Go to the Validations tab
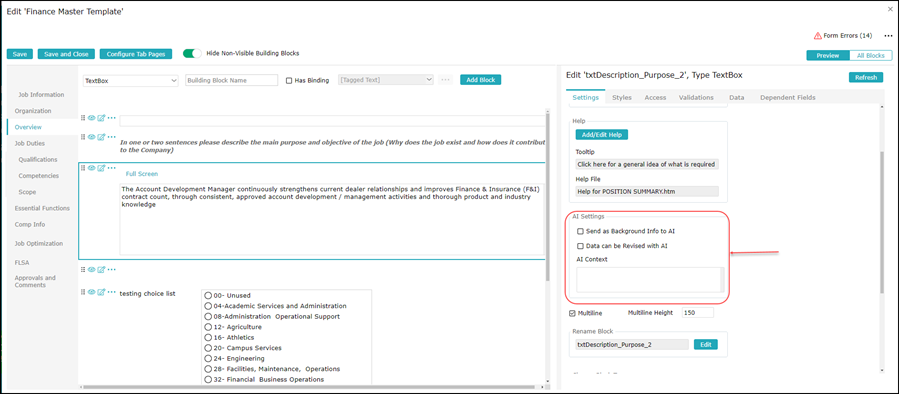Viewport: 899px width, 394px height. tap(696, 97)
